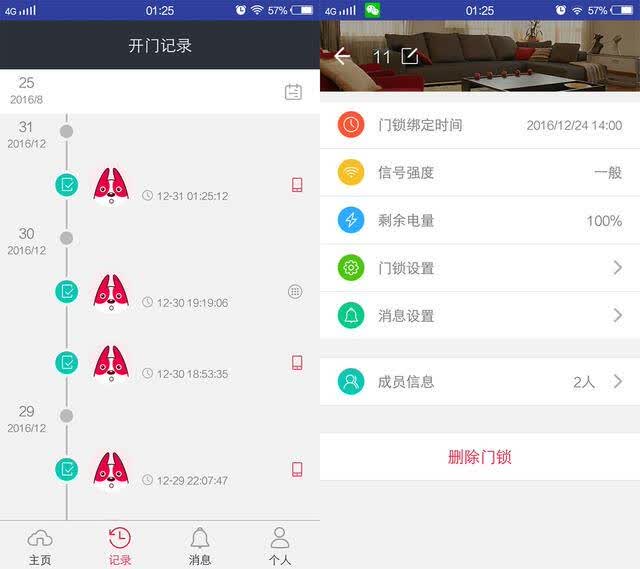Expand 消息设置 chevron arrow
640x569 pixels.
point(618,315)
